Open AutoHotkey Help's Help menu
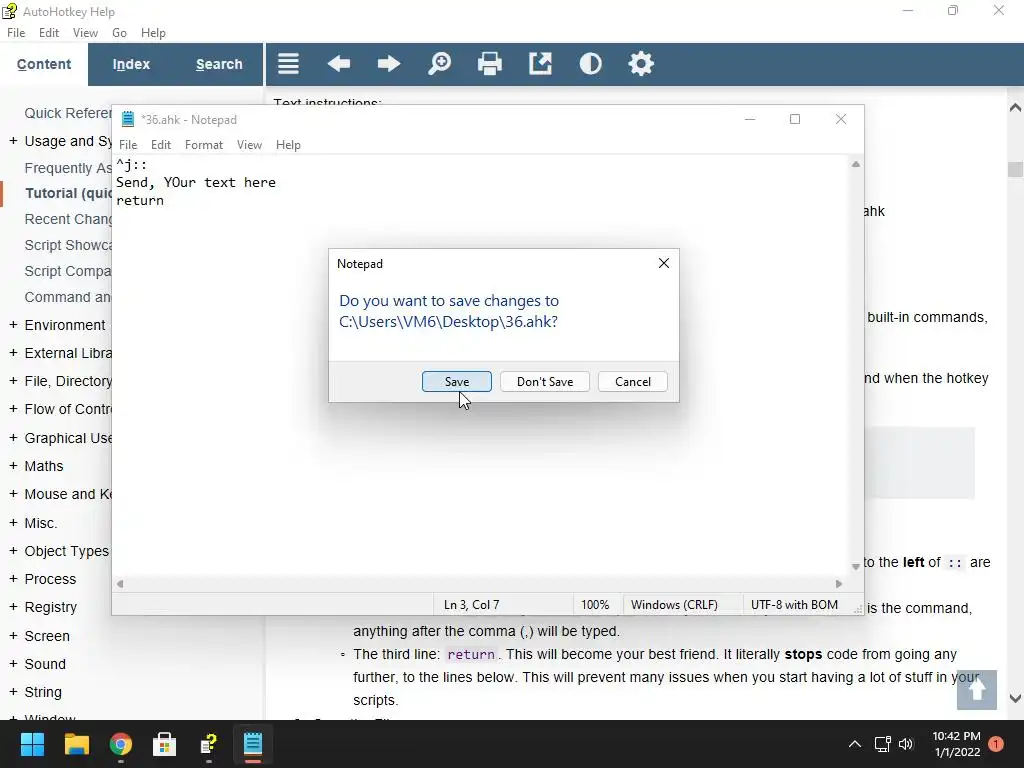Image resolution: width=1024 pixels, height=768 pixels. click(x=153, y=33)
